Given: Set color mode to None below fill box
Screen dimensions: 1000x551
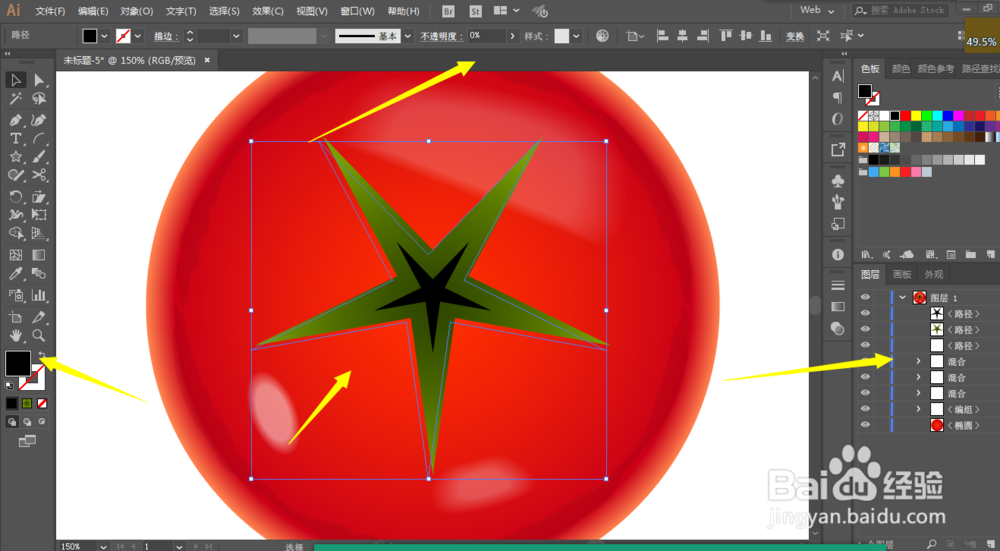Looking at the screenshot, I should pyautogui.click(x=42, y=404).
